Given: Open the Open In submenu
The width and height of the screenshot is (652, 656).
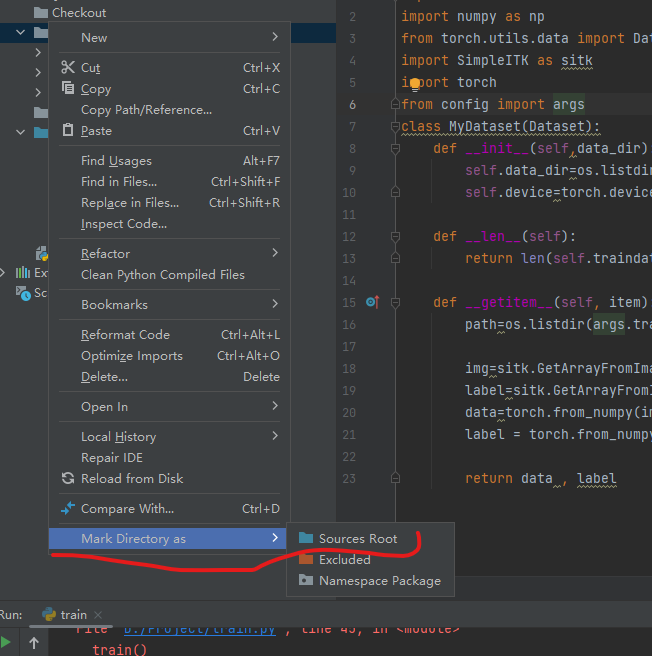Looking at the screenshot, I should (169, 407).
